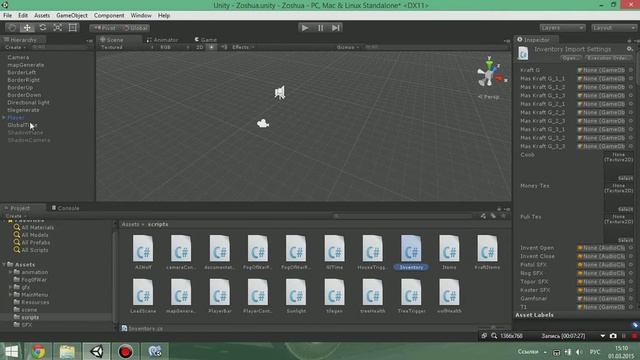Toggle the Global handle rotation button

[135, 28]
